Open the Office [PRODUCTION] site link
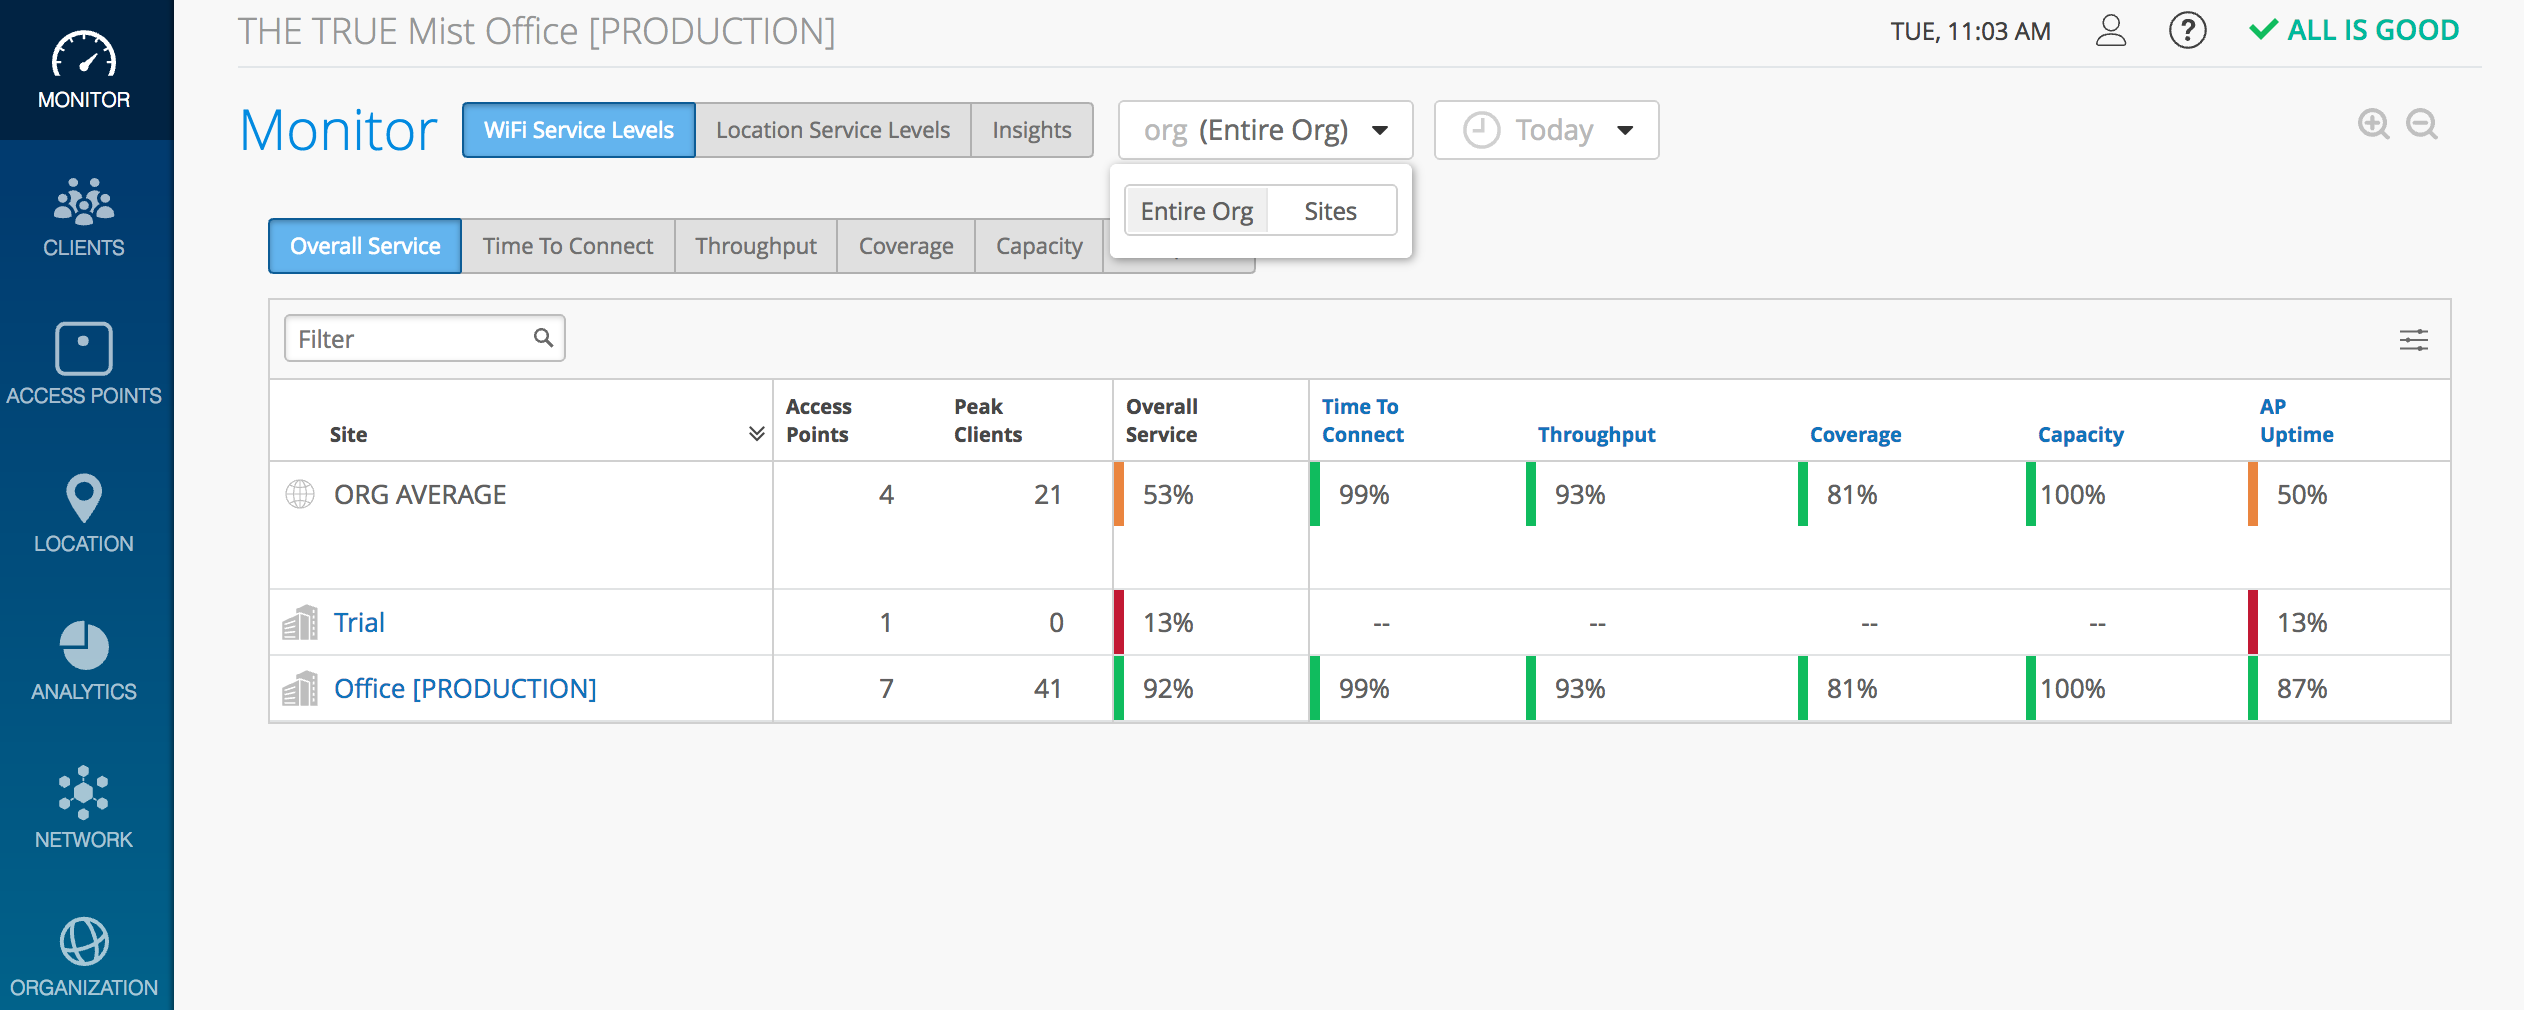The image size is (2524, 1010). 465,688
